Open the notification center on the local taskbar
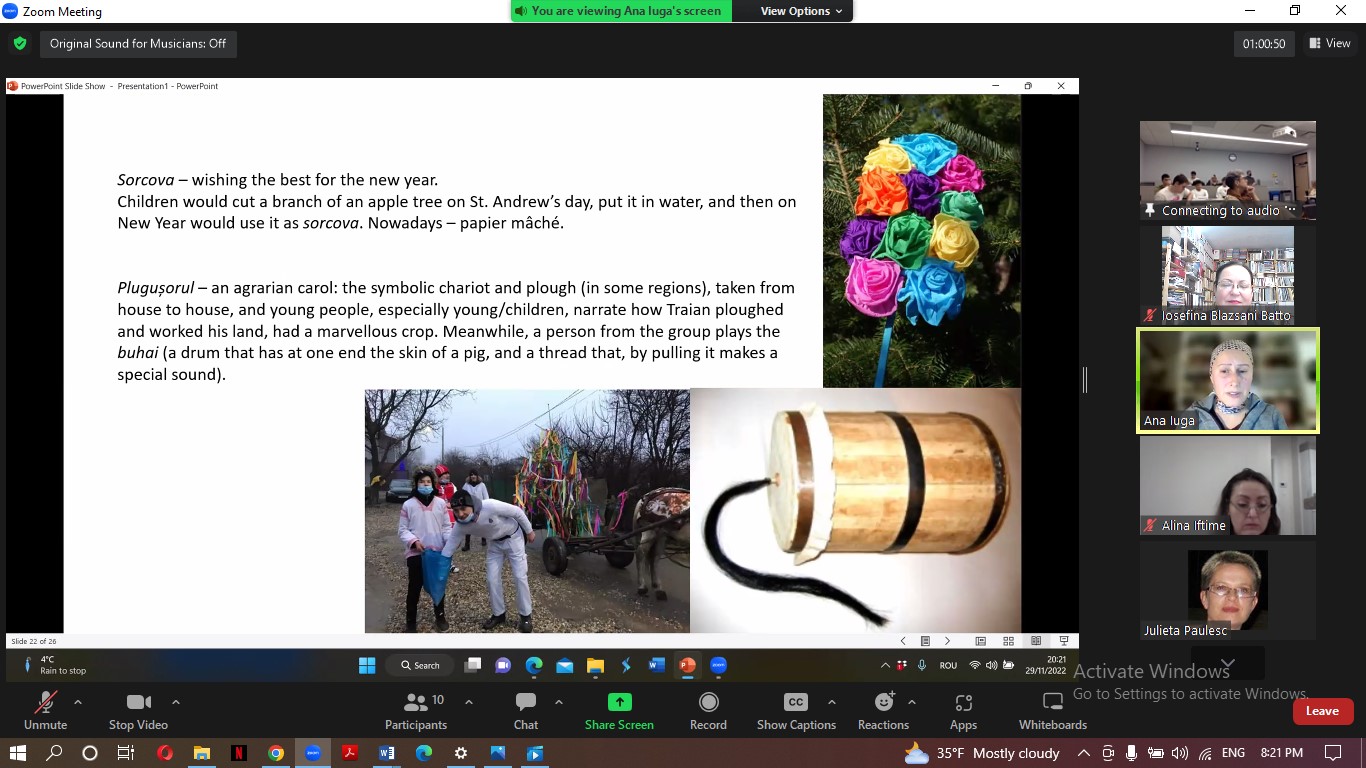The image size is (1366, 768). point(1333,753)
